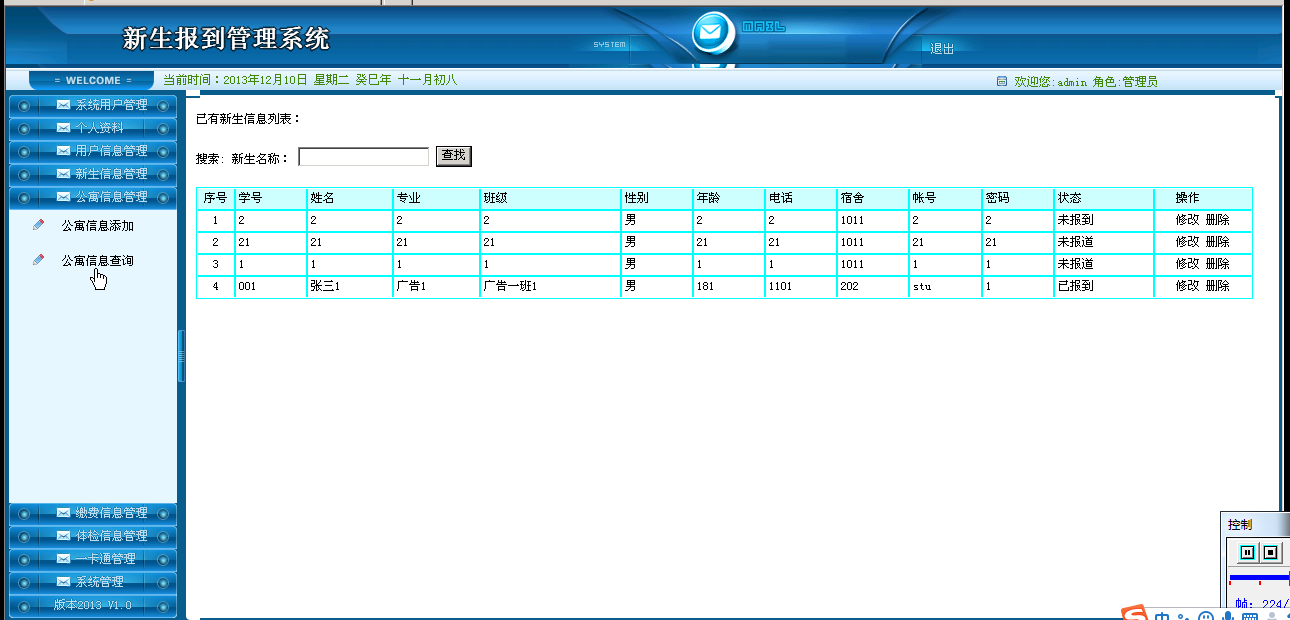This screenshot has width=1290, height=620.
Task: Click the 操作 column header
Action: click(1202, 198)
